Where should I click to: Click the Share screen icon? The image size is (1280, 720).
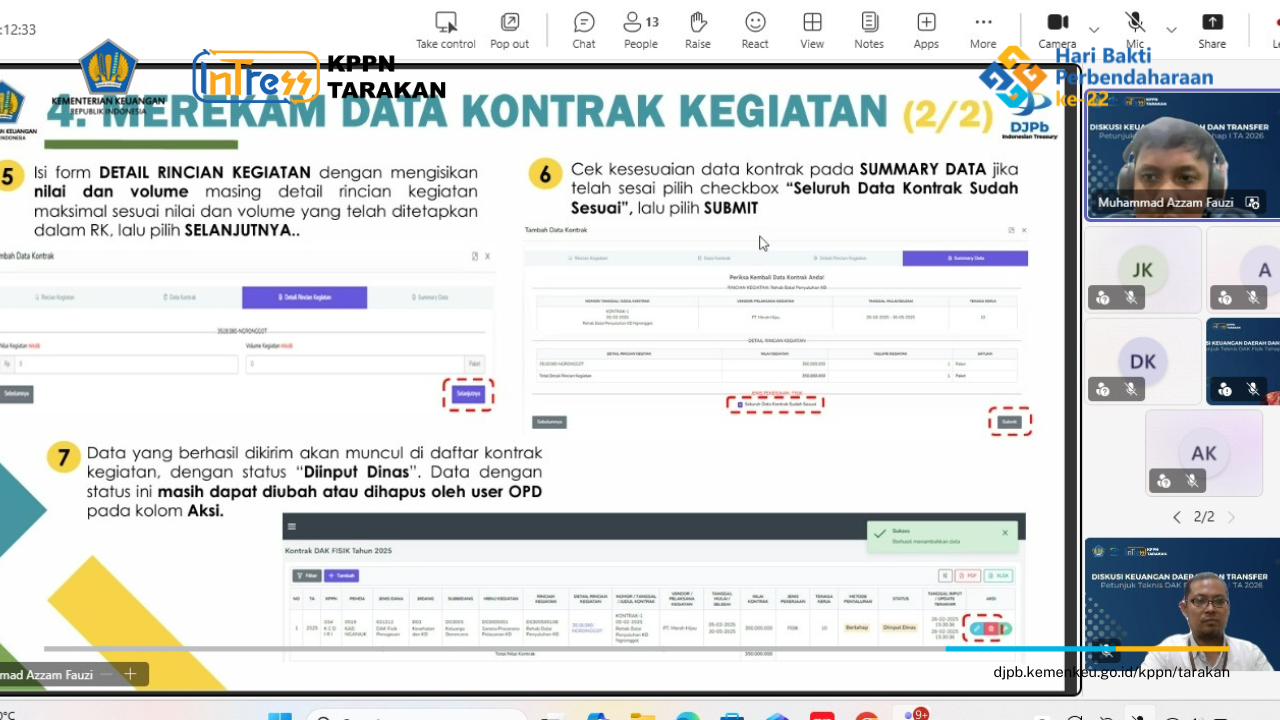point(1212,30)
